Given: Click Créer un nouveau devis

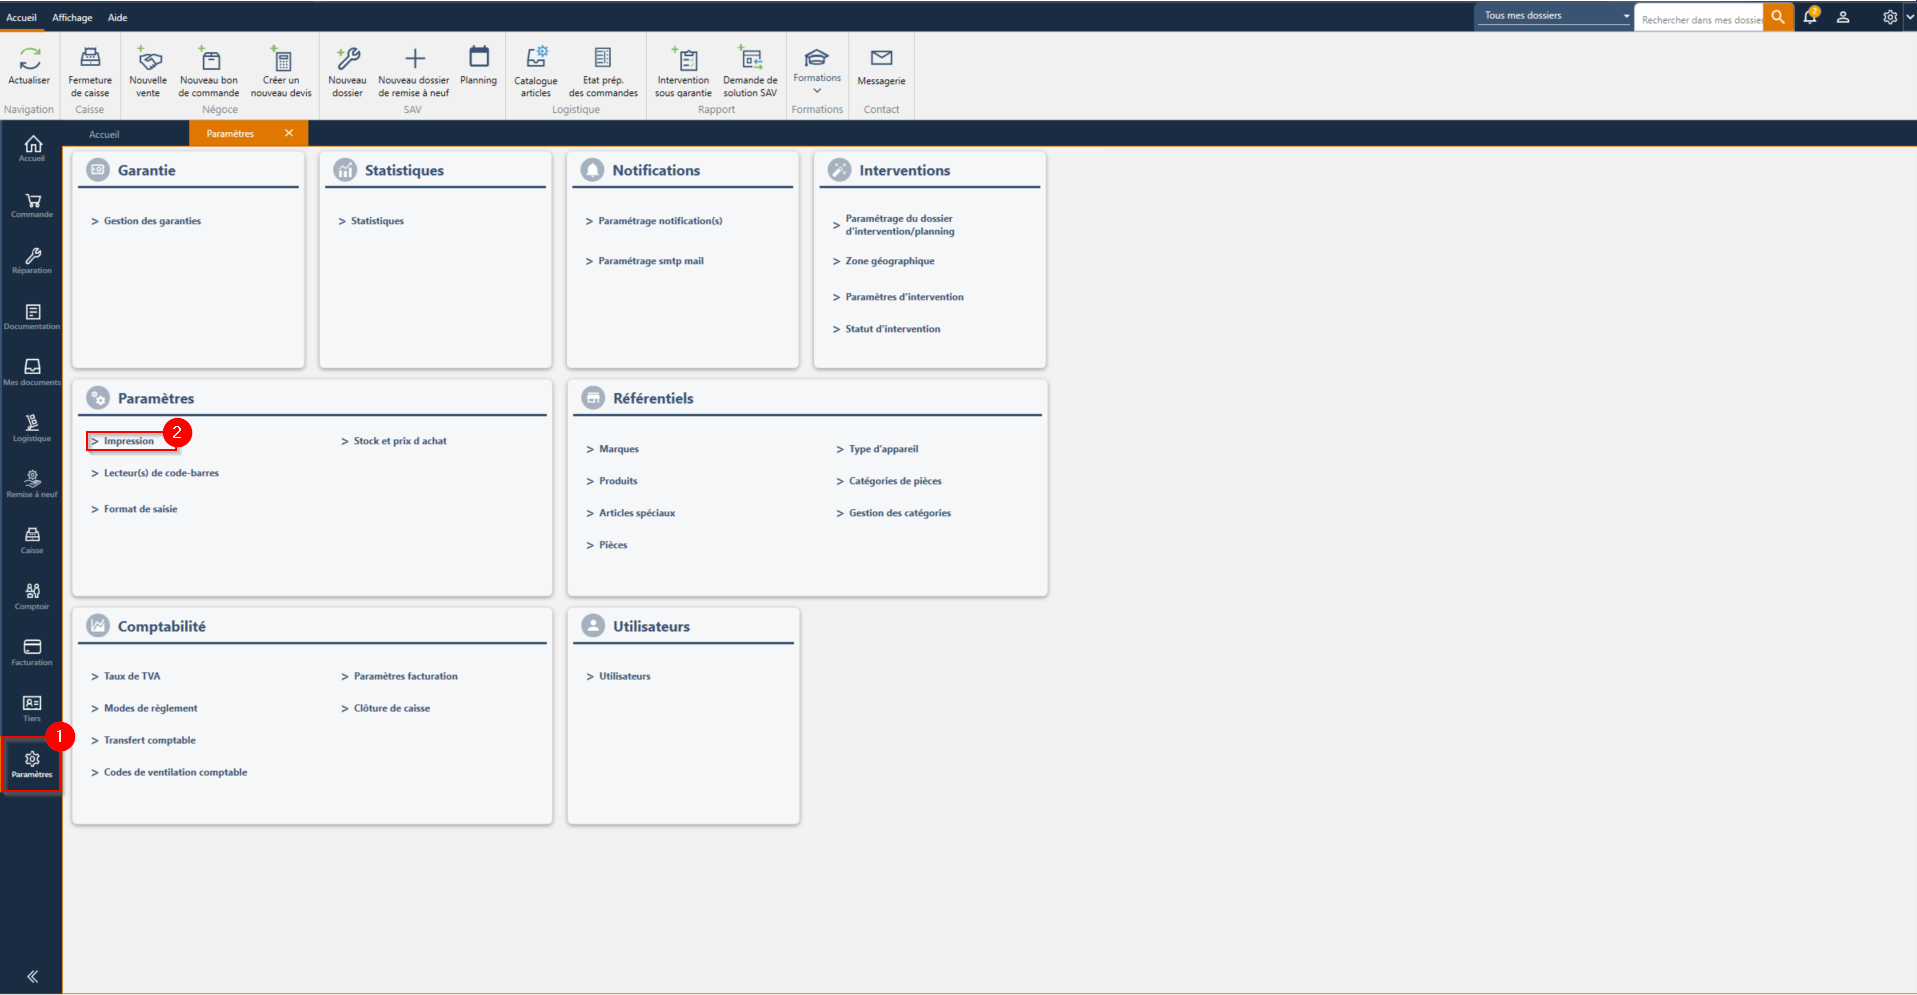Looking at the screenshot, I should click(281, 72).
